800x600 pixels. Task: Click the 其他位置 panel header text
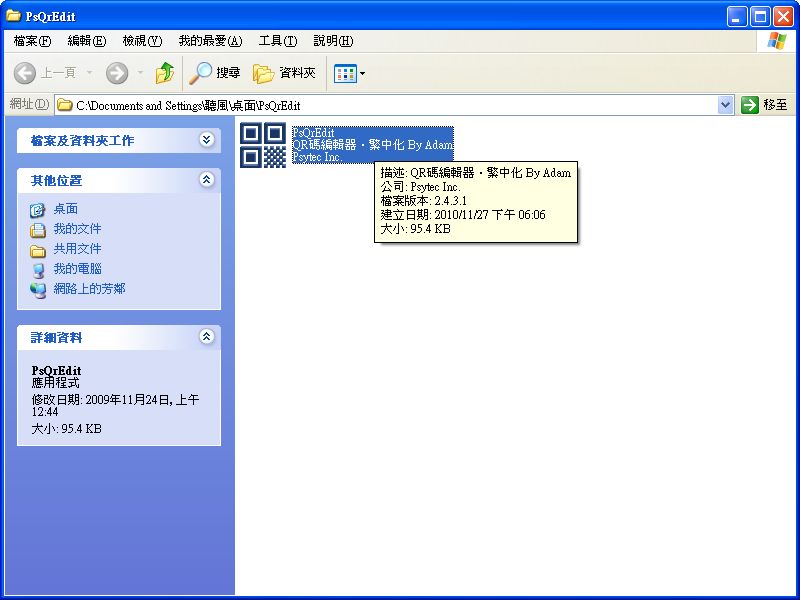(56, 180)
